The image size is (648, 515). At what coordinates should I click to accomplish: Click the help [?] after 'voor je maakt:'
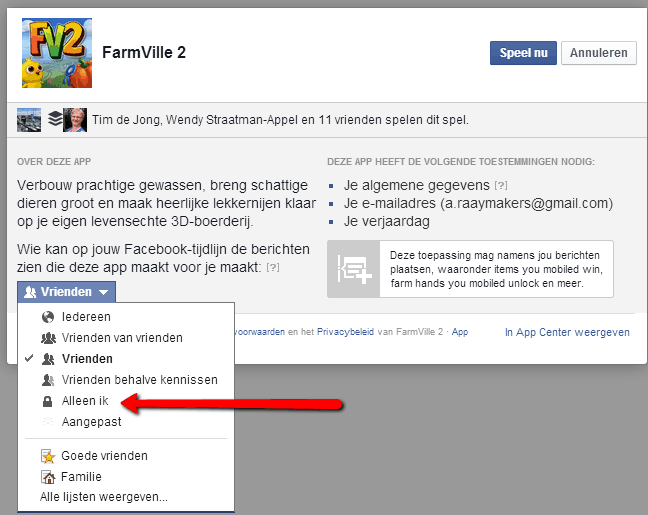(273, 268)
